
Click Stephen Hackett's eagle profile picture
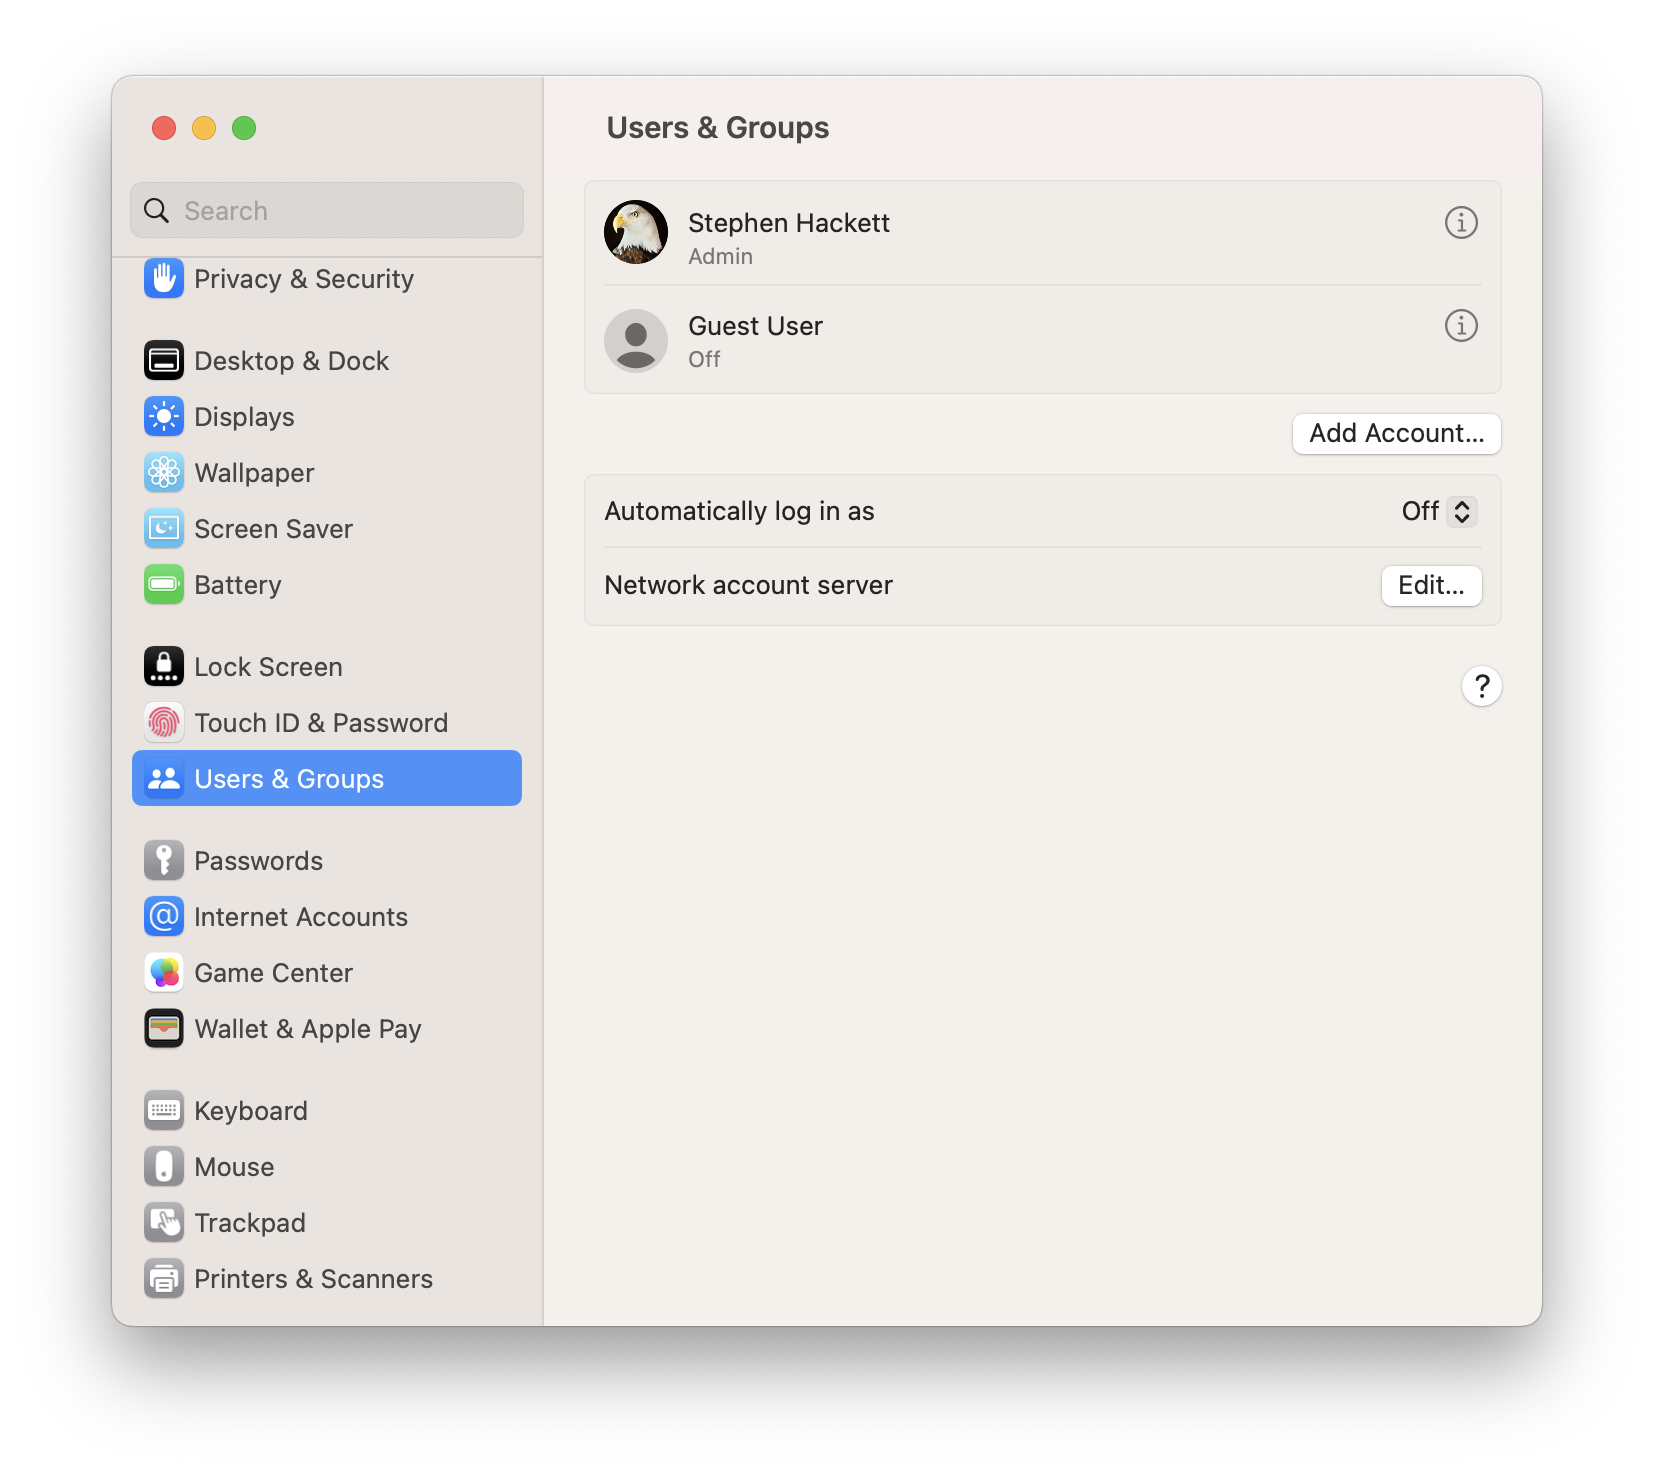[636, 233]
